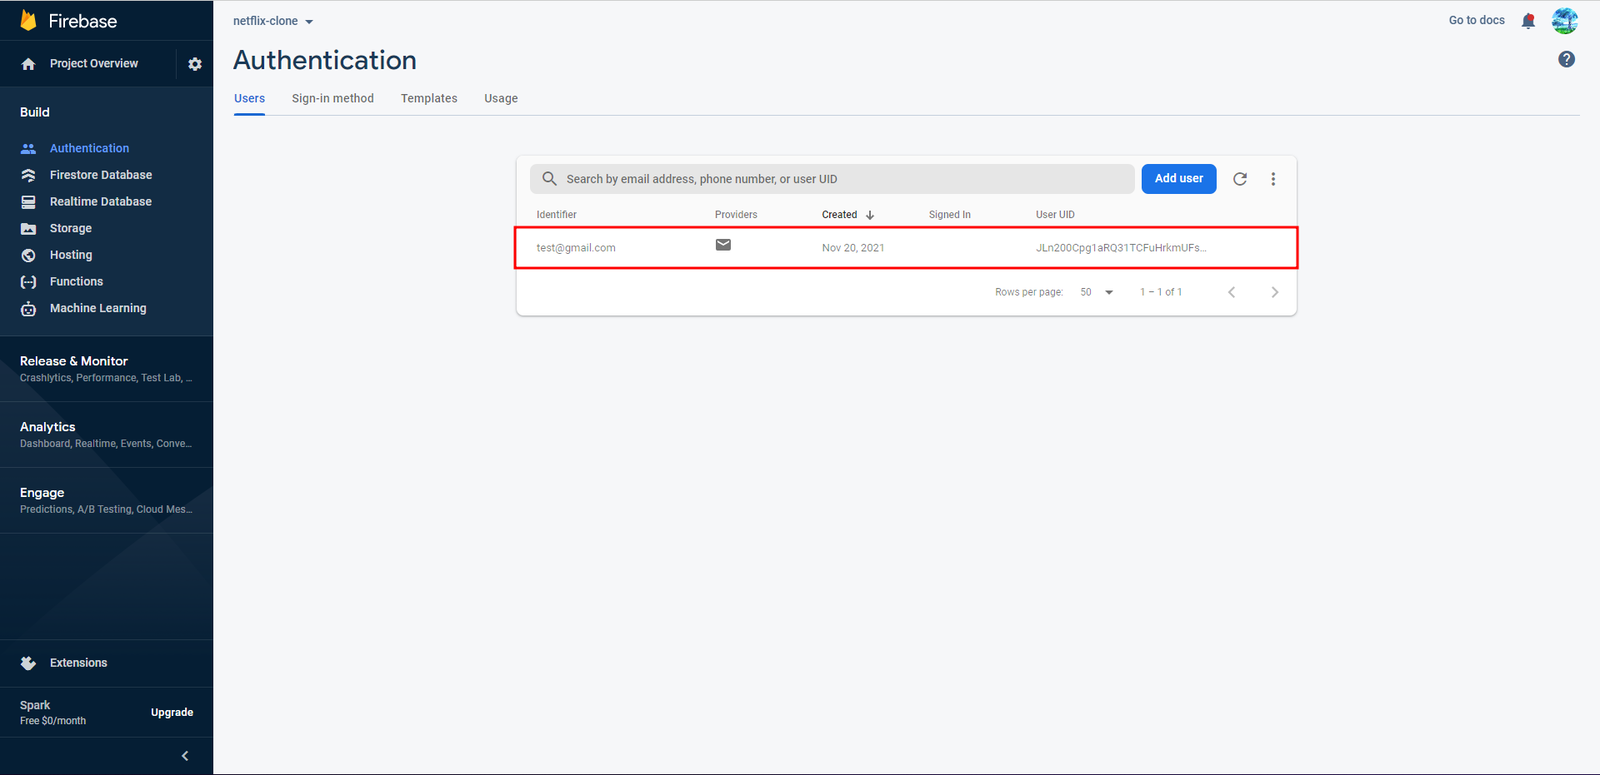Click the Firebase flame logo

(28, 21)
